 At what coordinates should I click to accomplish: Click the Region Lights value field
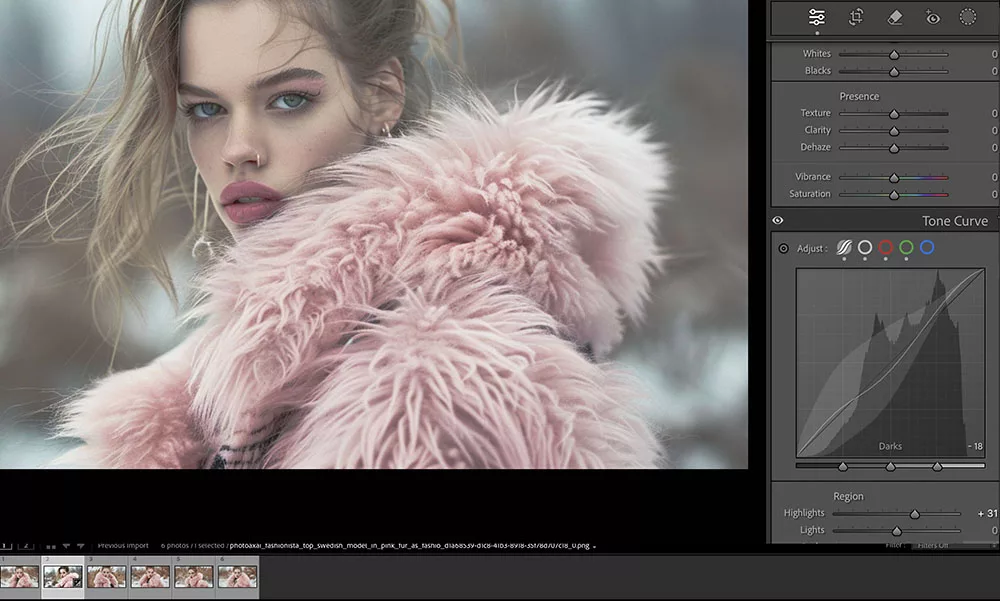pos(994,530)
